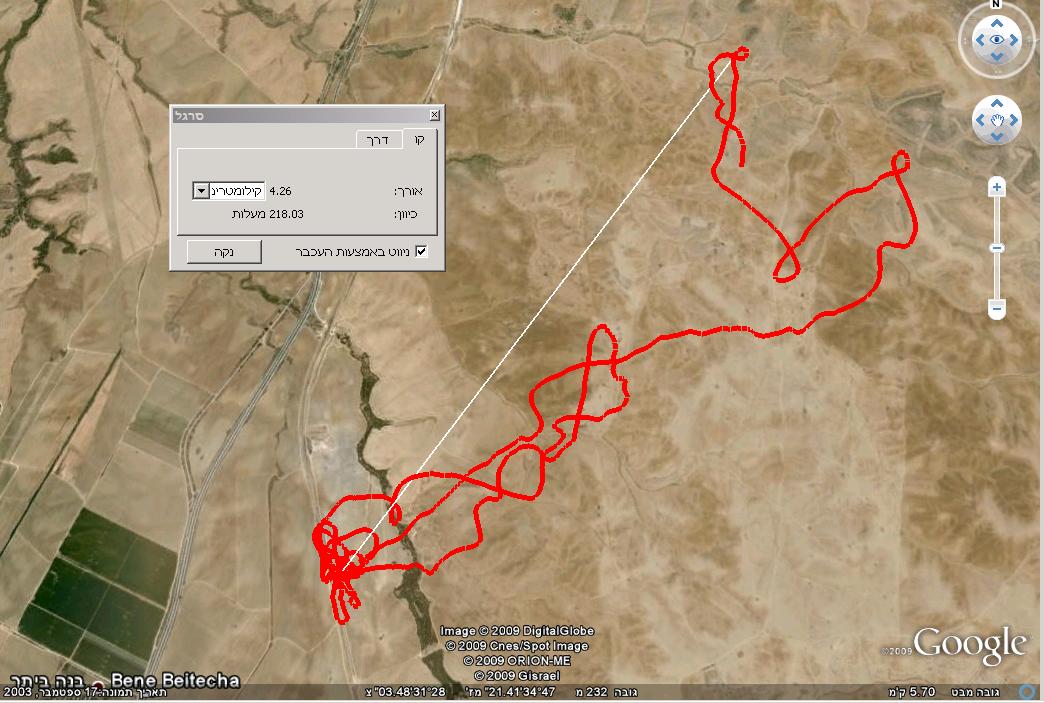Click the zoom slider handle
Viewport: 1044px width, 703px height.
[x=997, y=248]
